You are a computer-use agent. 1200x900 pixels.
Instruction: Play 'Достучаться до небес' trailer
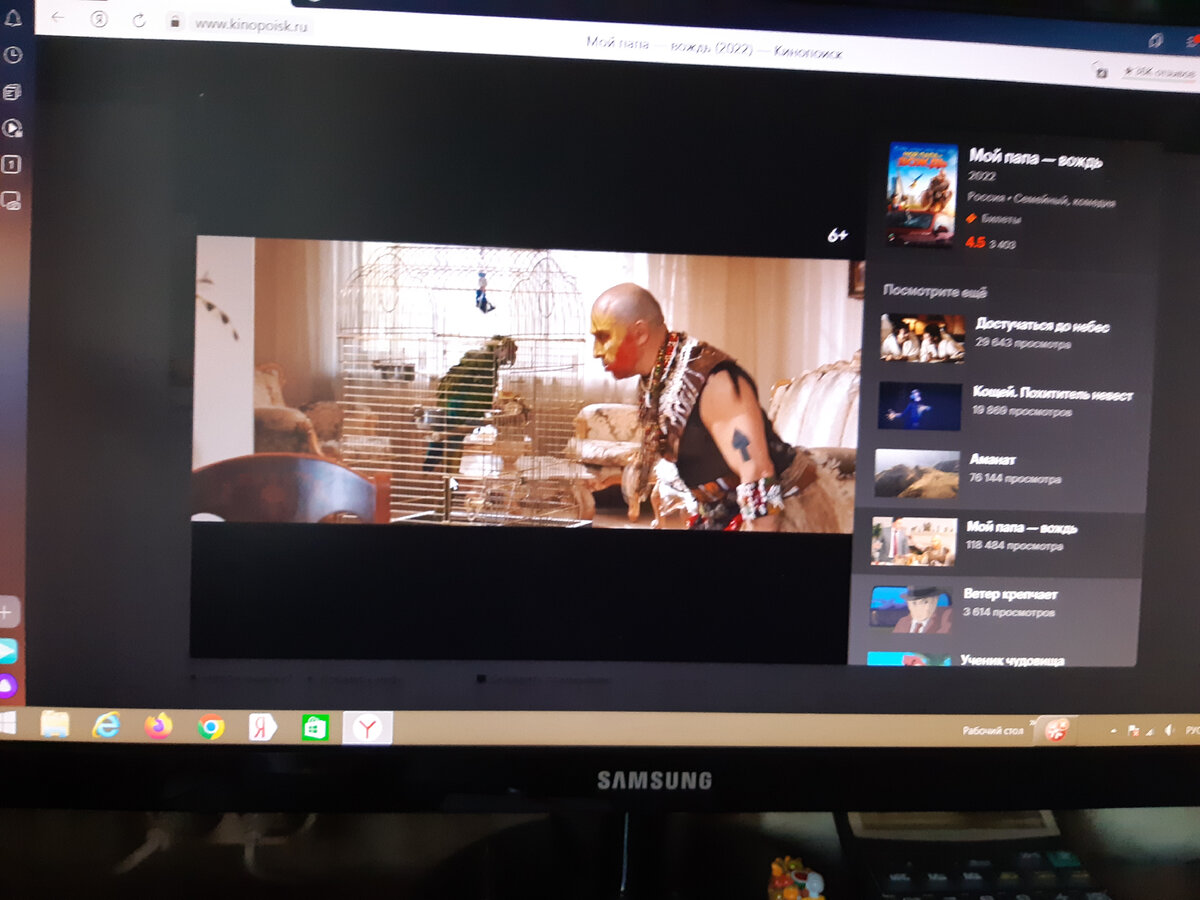tap(1043, 326)
